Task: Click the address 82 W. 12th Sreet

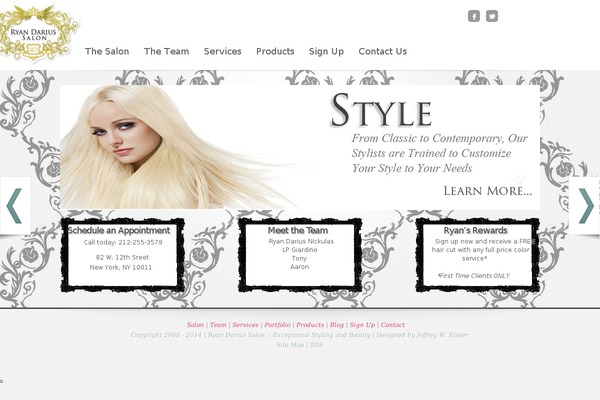Action: click(x=122, y=257)
